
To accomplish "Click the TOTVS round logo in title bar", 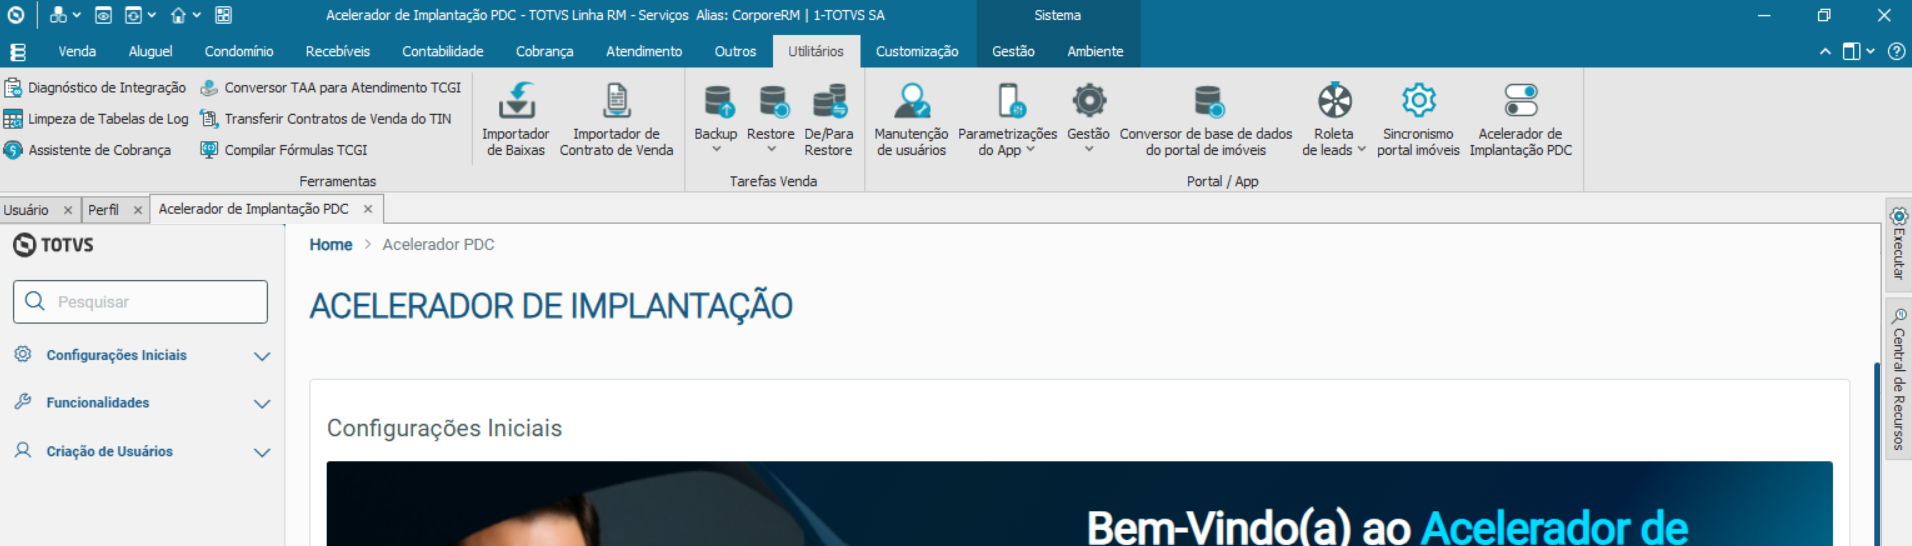I will 16,15.
